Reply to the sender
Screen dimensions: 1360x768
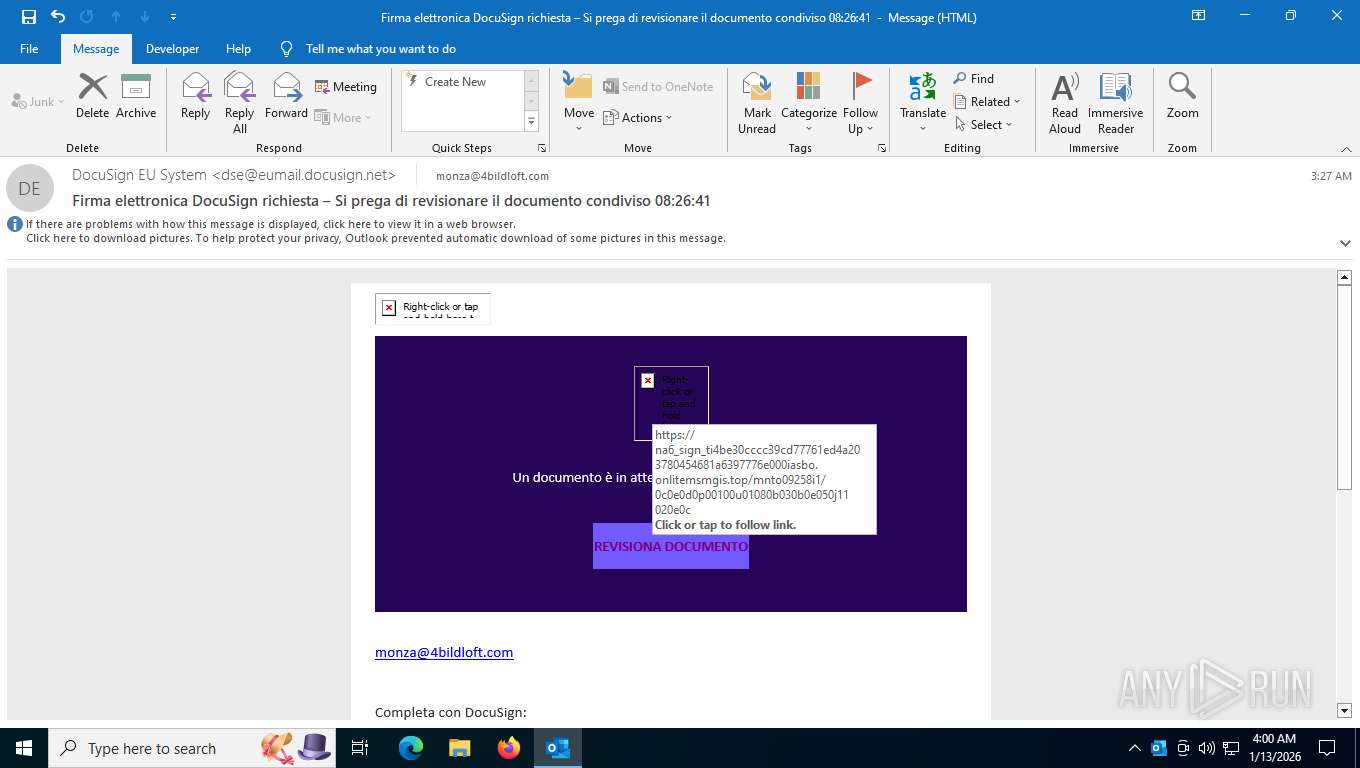click(196, 96)
